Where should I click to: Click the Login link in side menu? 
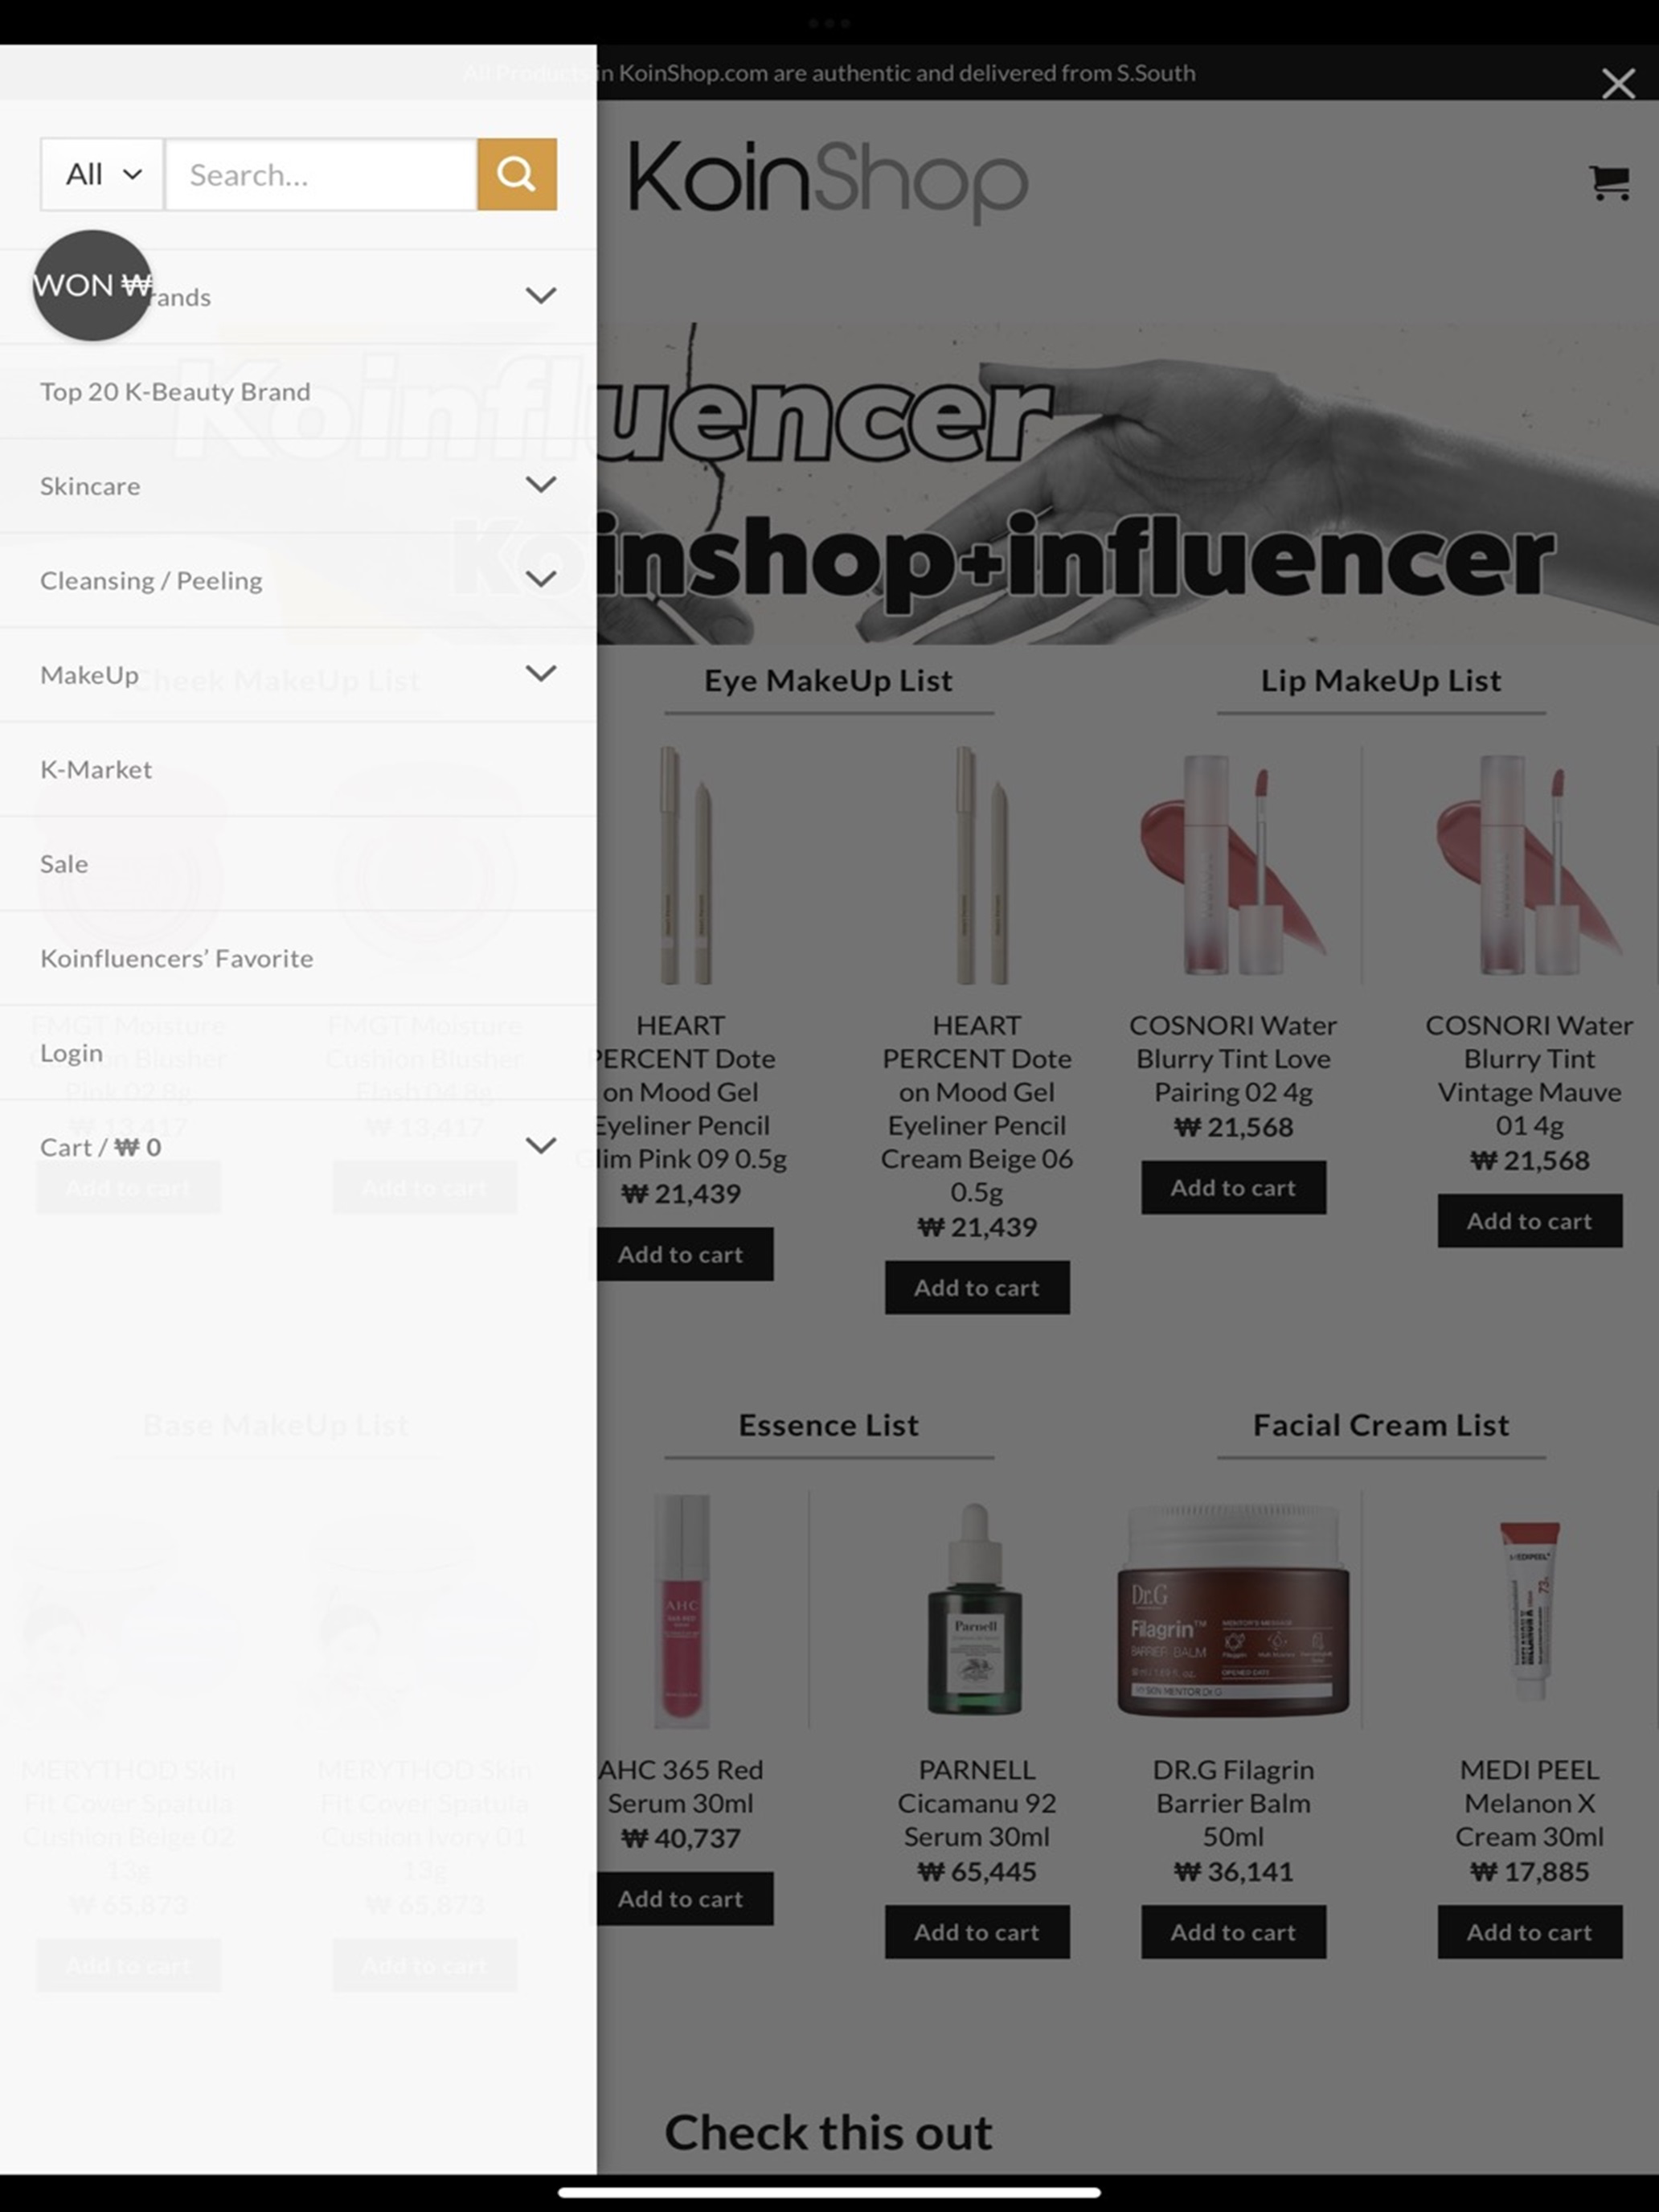coord(71,1053)
